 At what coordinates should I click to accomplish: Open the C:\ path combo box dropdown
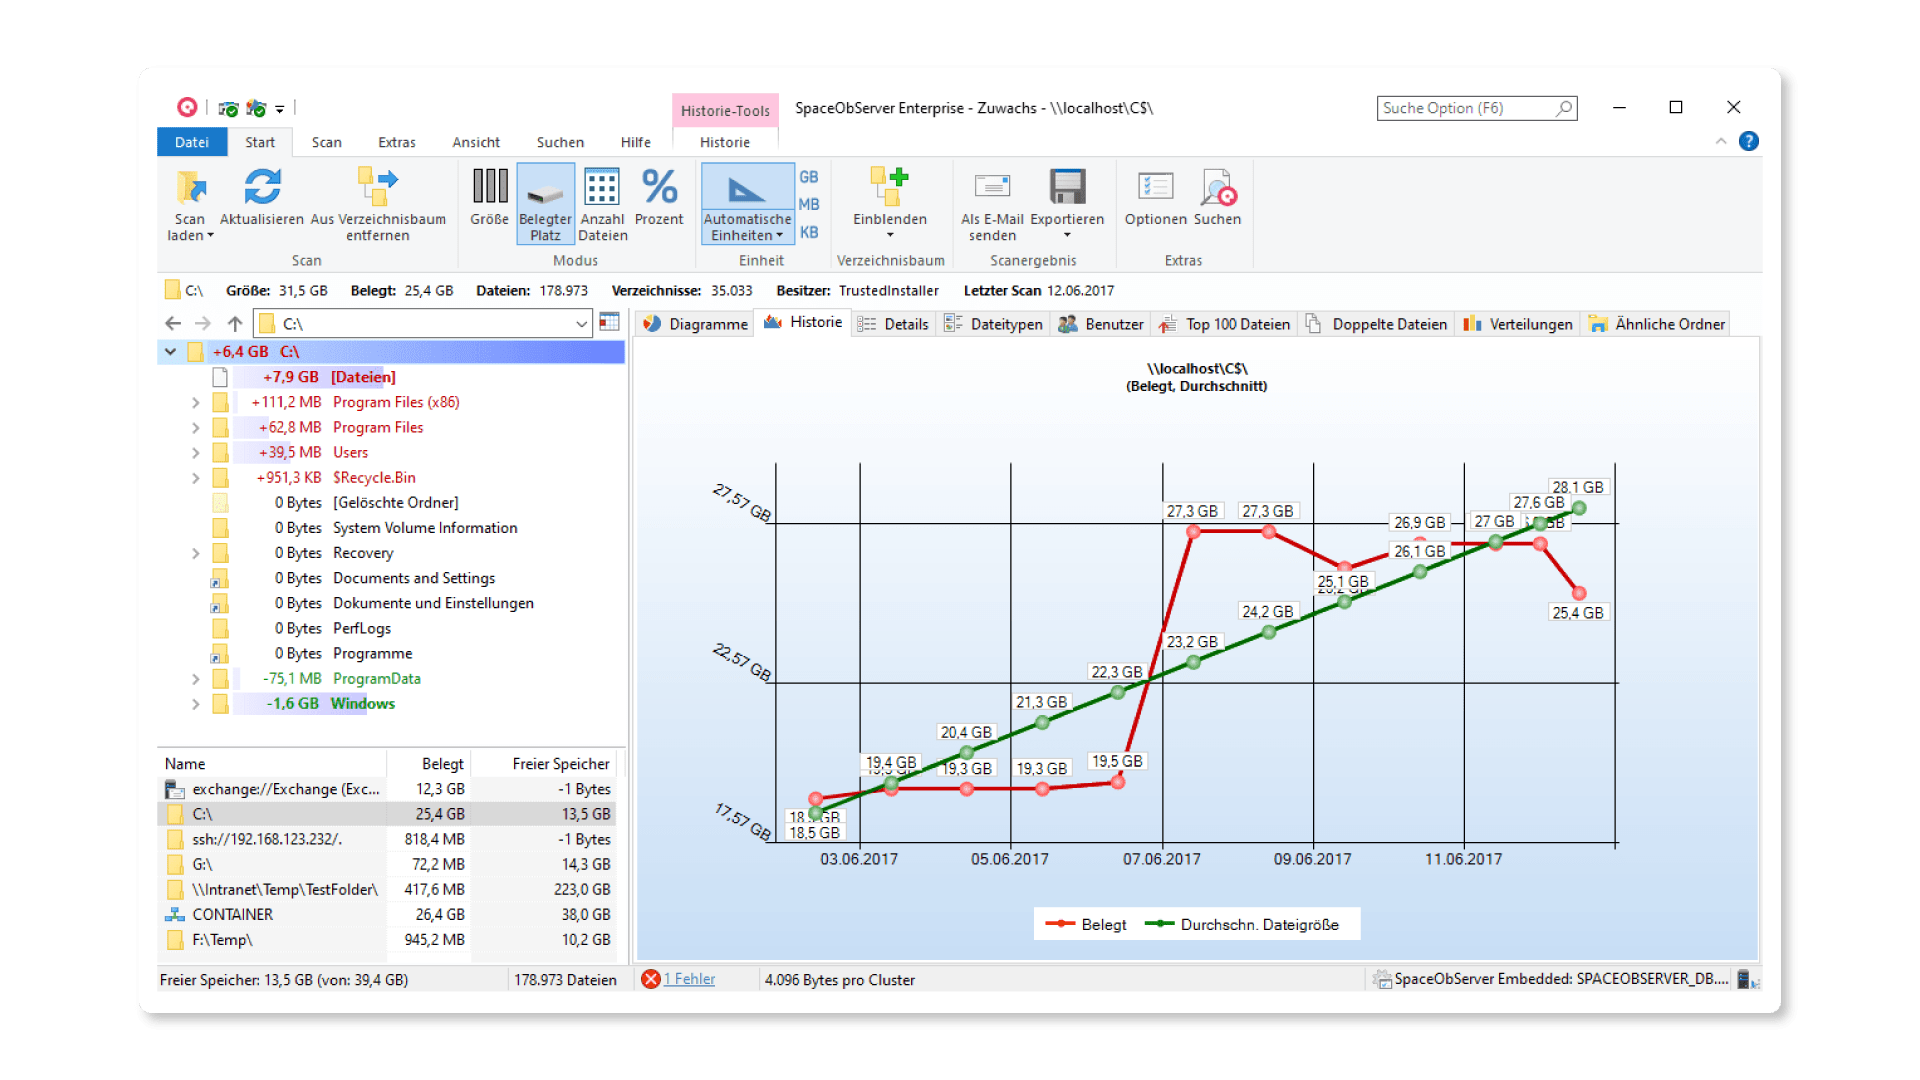581,324
